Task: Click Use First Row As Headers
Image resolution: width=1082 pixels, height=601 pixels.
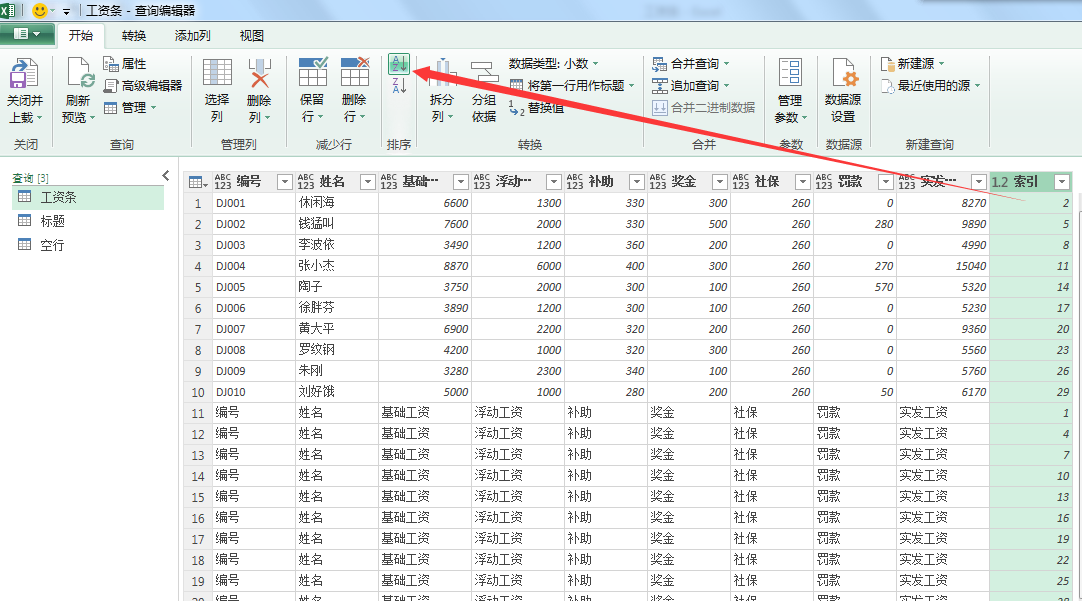Action: (x=571, y=86)
